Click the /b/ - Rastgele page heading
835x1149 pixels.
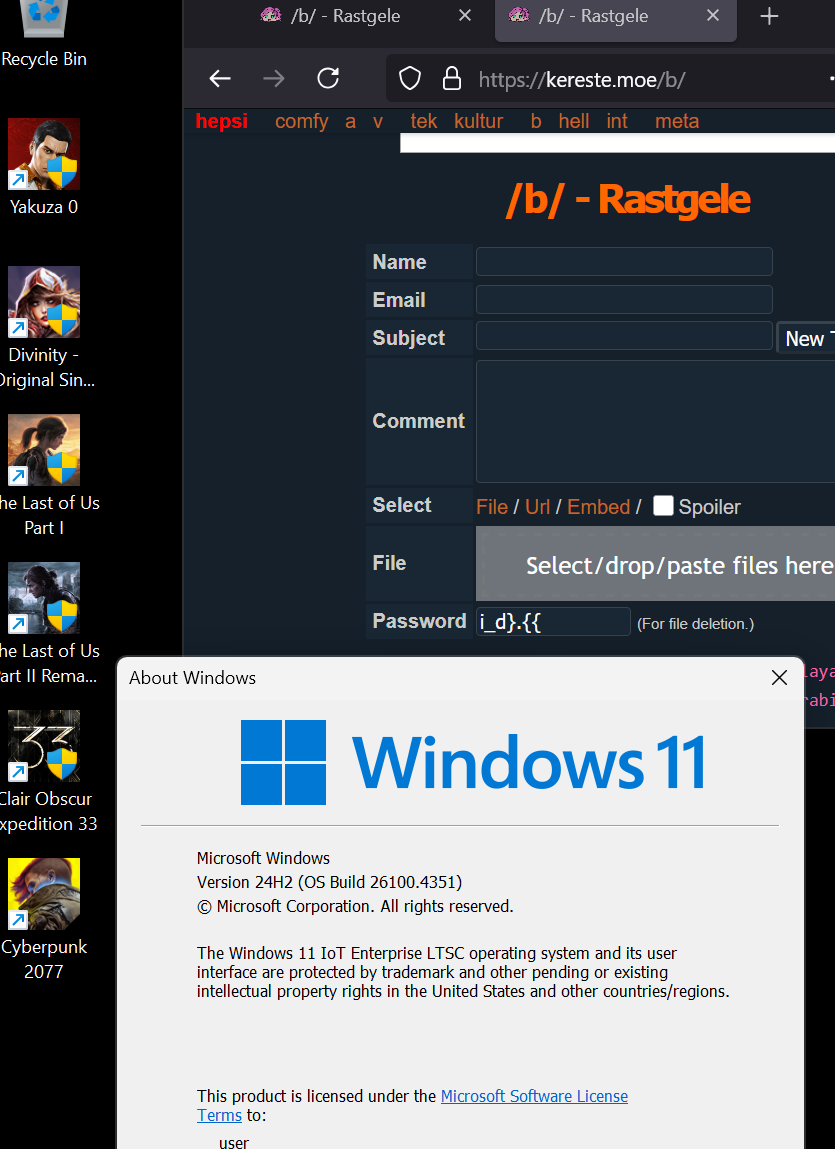[628, 199]
